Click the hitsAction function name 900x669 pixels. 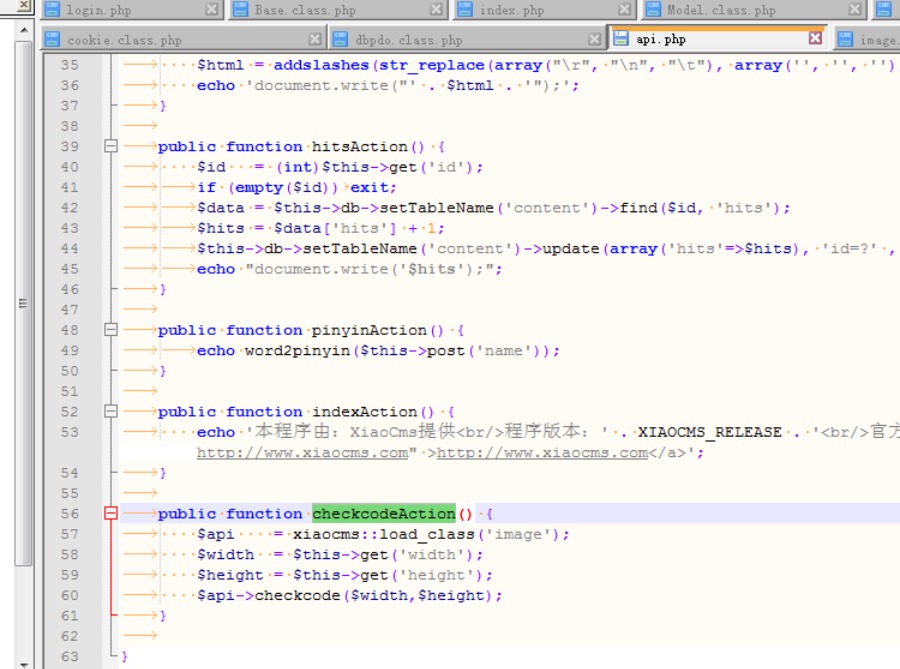360,146
